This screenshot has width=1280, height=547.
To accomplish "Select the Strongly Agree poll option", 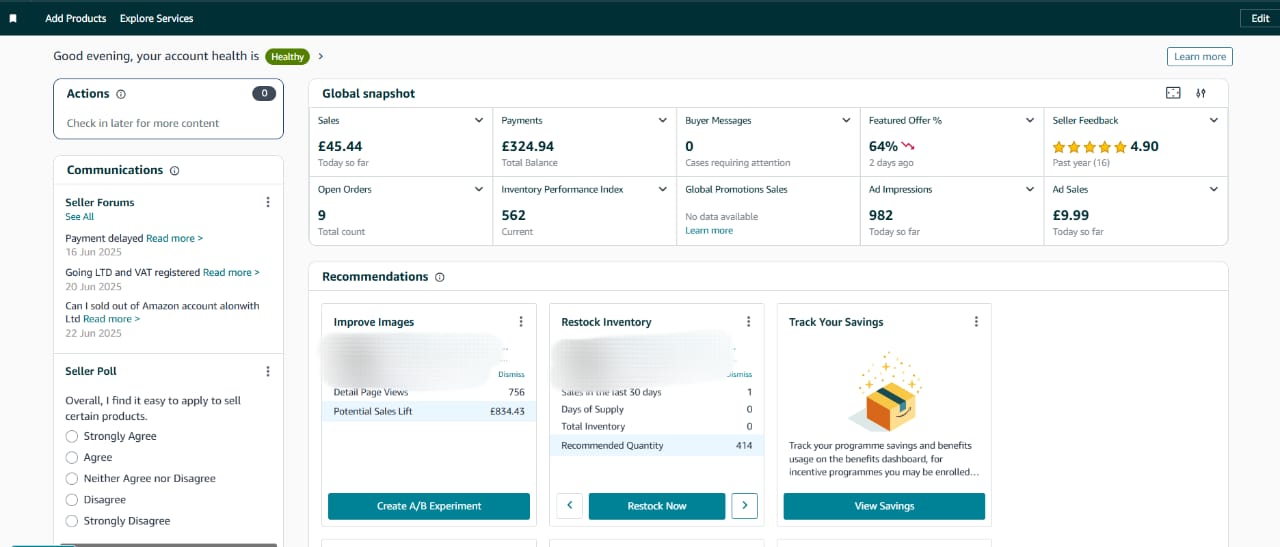I will pos(72,436).
